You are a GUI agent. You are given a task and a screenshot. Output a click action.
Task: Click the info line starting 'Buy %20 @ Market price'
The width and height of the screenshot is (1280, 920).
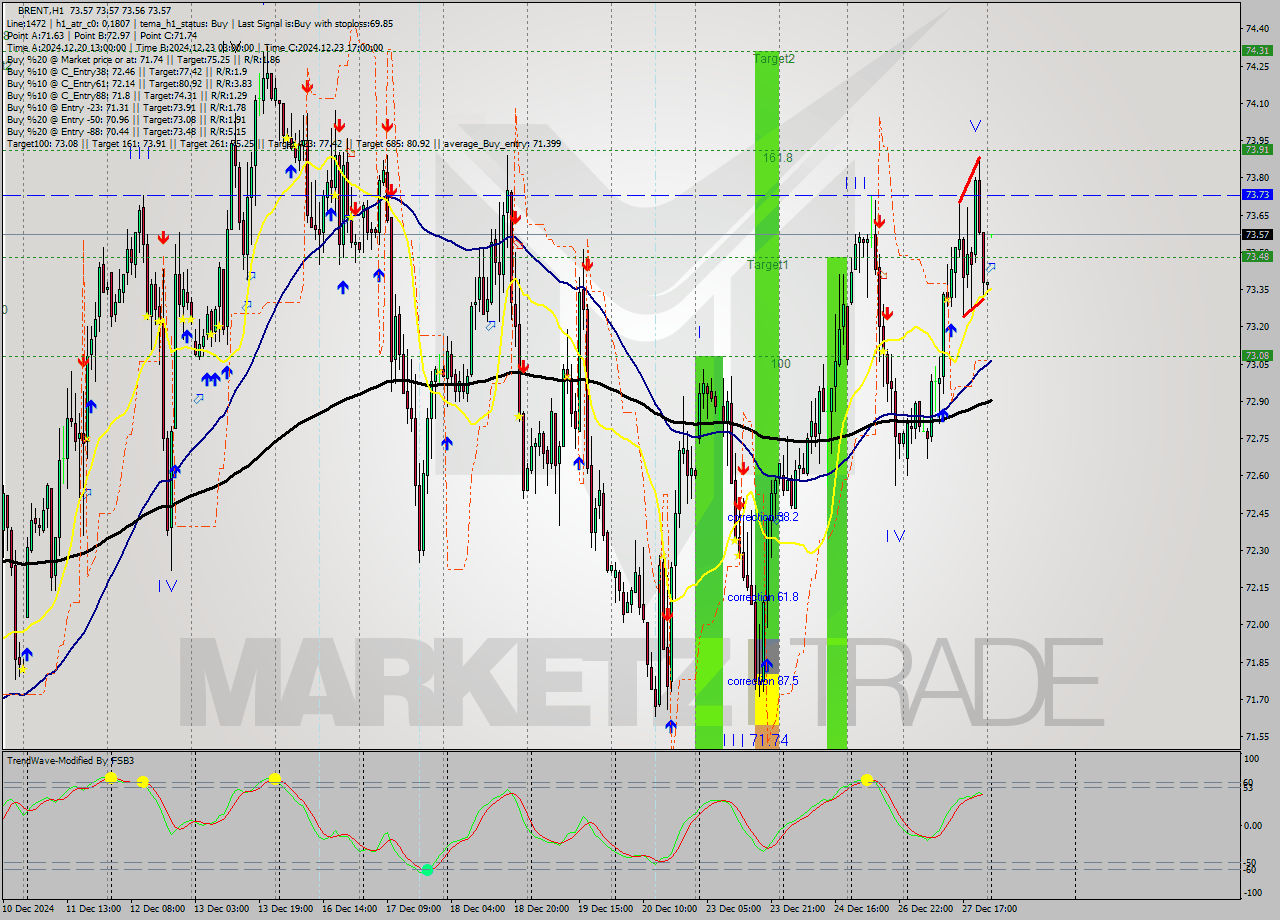coord(144,60)
